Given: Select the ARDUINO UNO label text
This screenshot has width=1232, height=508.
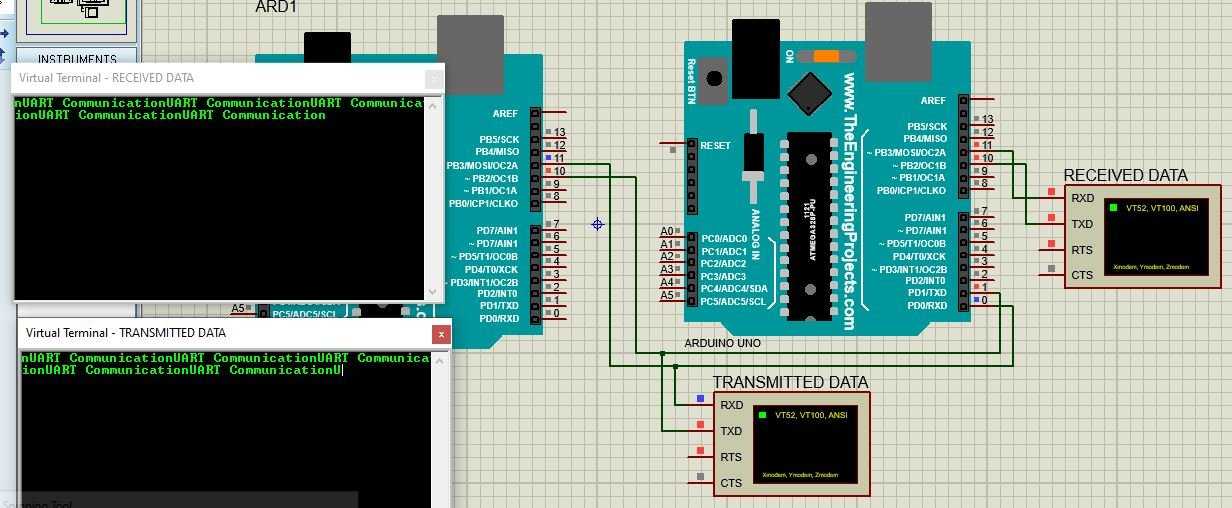Looking at the screenshot, I should [722, 344].
